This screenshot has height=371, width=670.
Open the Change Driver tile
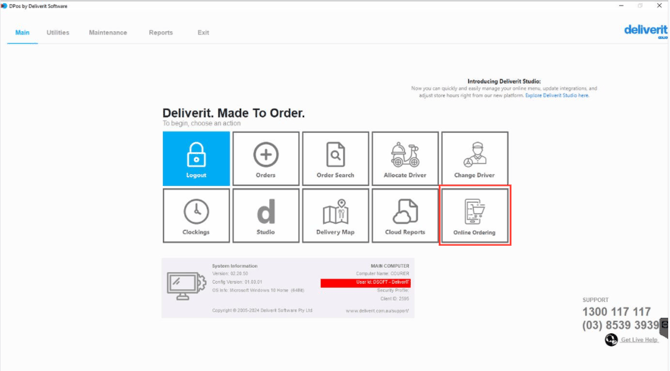475,159
